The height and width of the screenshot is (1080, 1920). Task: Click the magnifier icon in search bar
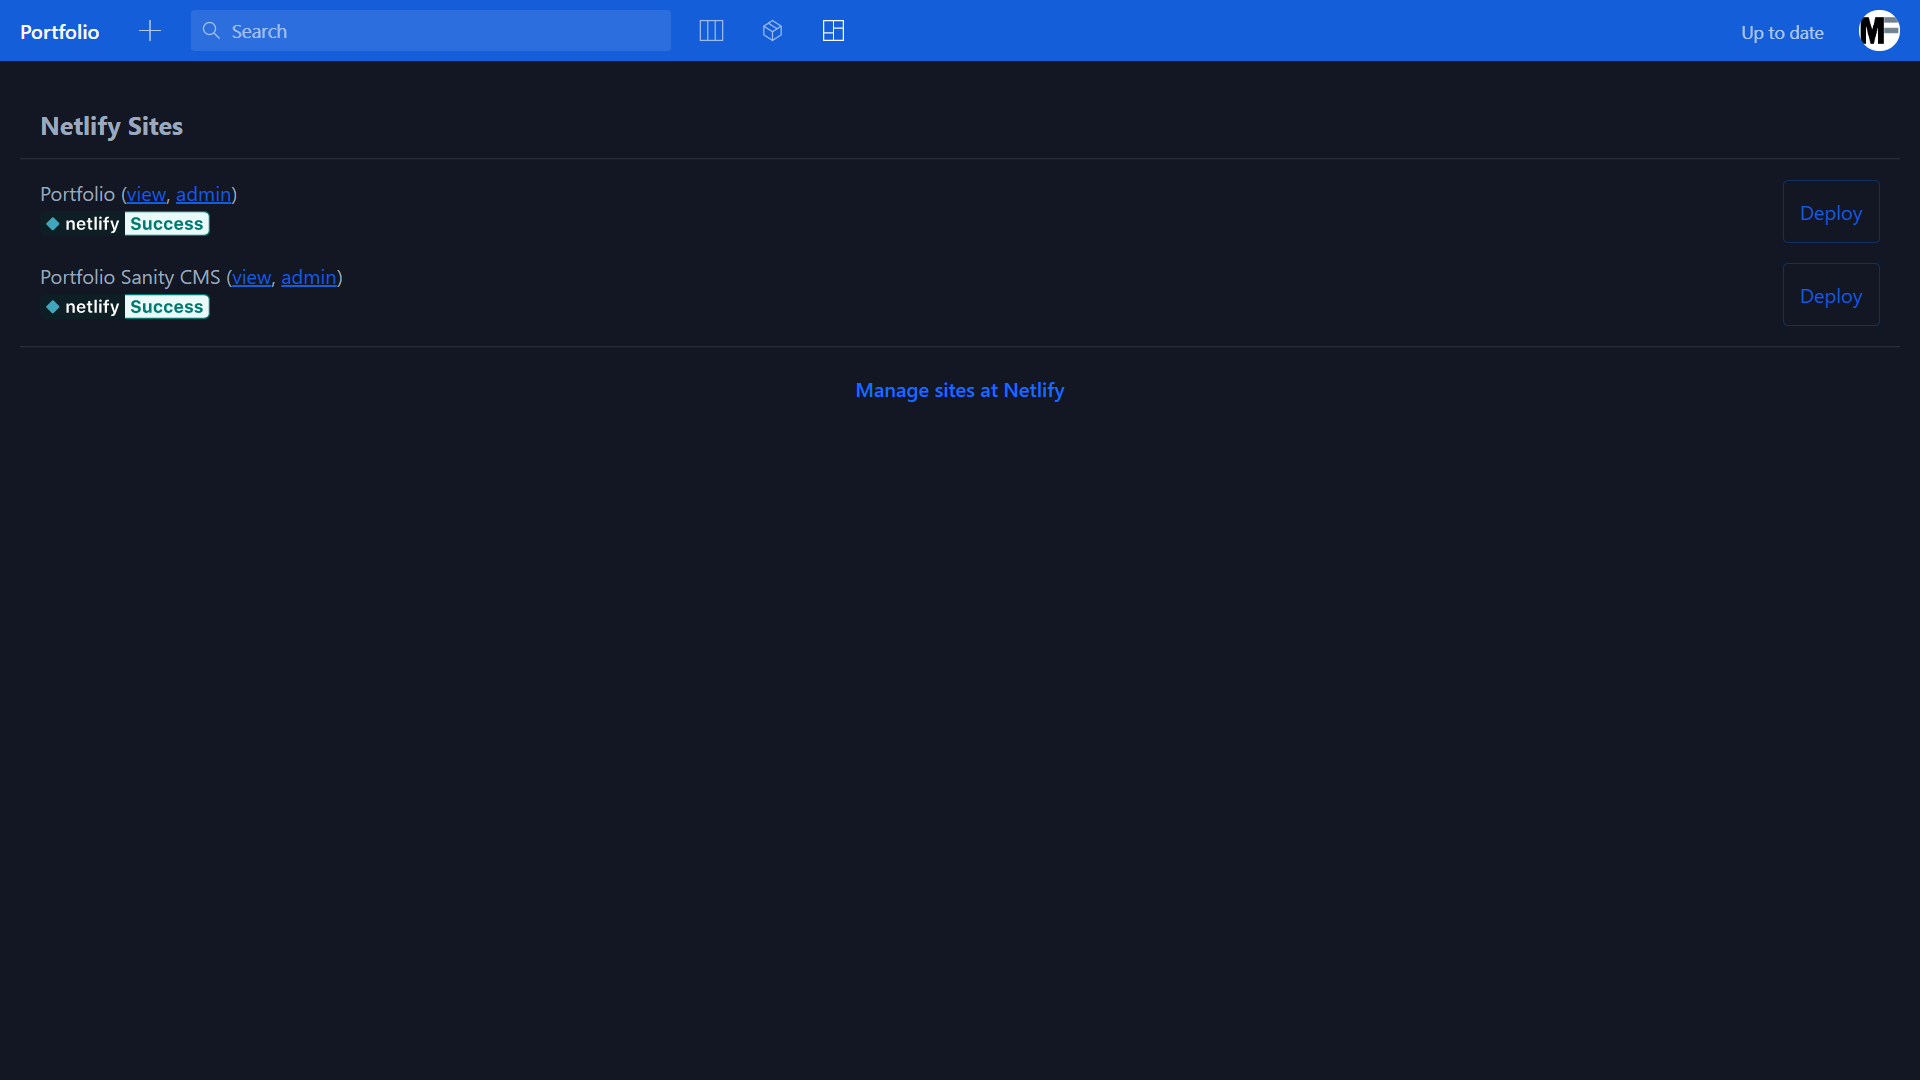[x=211, y=31]
